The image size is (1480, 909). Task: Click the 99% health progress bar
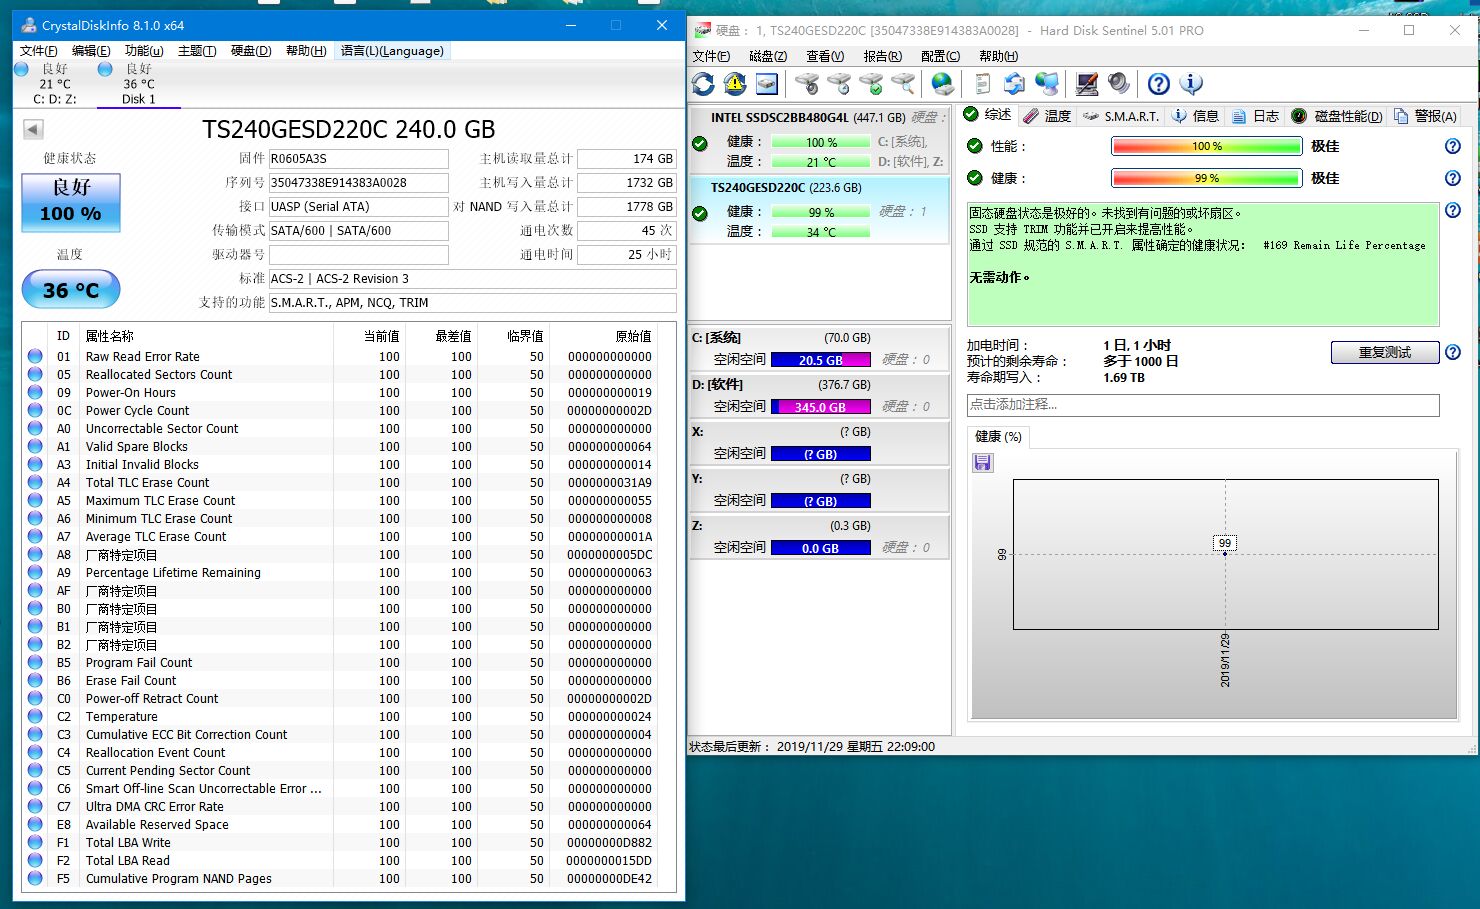(1206, 178)
